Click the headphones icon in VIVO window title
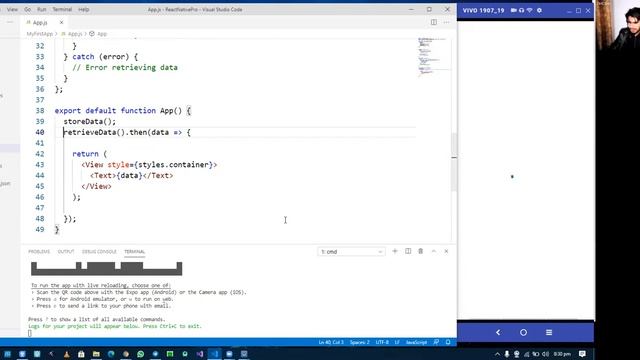This screenshot has height=360, width=640. tap(521, 10)
